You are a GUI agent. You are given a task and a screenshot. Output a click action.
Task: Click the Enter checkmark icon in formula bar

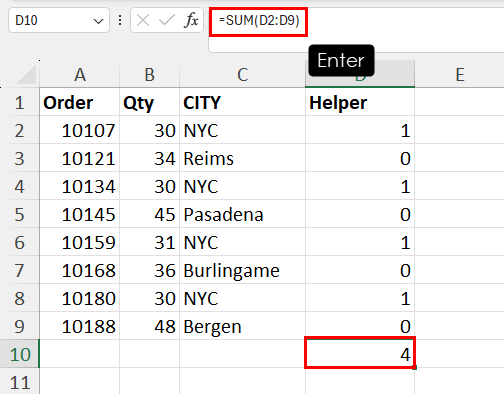click(167, 21)
